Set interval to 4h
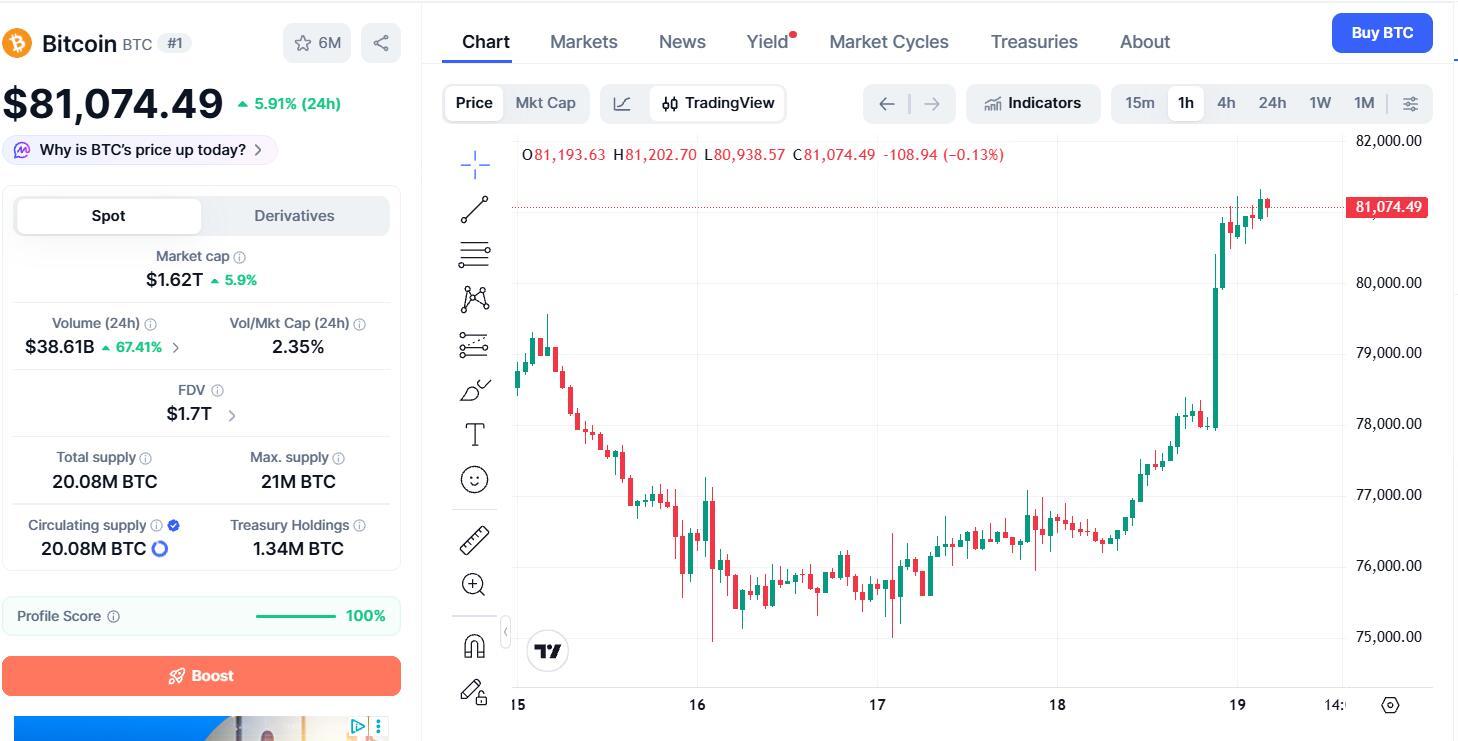This screenshot has height=741, width=1458. click(x=1226, y=103)
